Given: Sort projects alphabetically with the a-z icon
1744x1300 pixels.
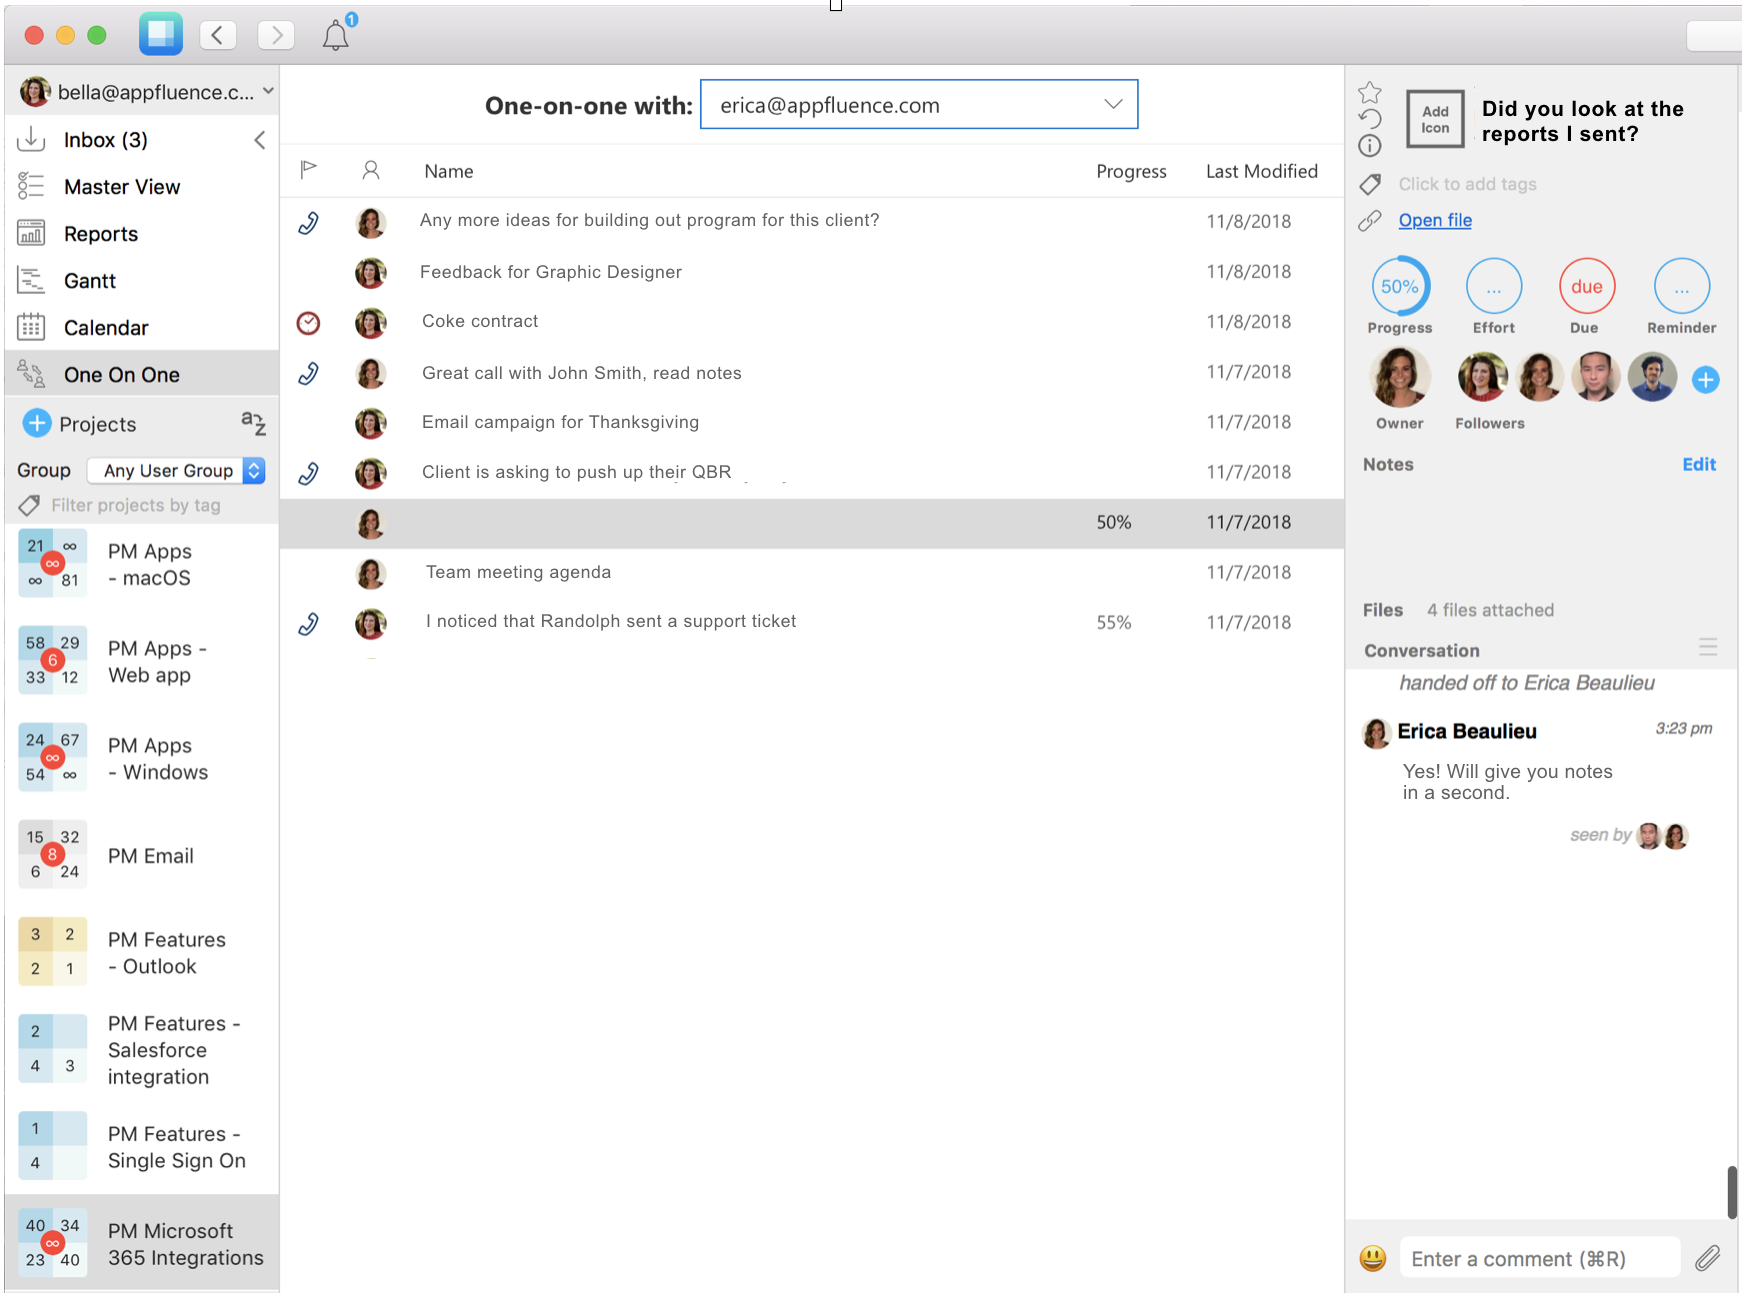Looking at the screenshot, I should 254,423.
